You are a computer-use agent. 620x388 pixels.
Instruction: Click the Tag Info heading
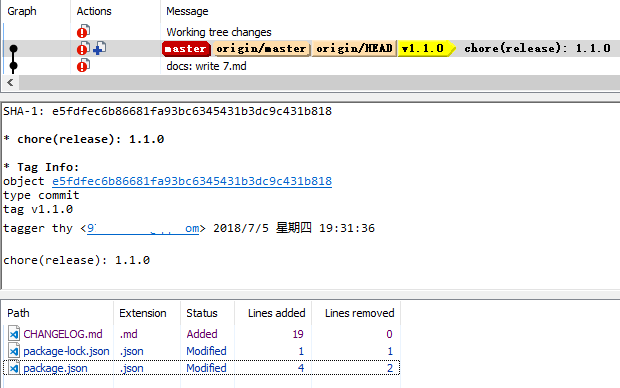pos(41,167)
